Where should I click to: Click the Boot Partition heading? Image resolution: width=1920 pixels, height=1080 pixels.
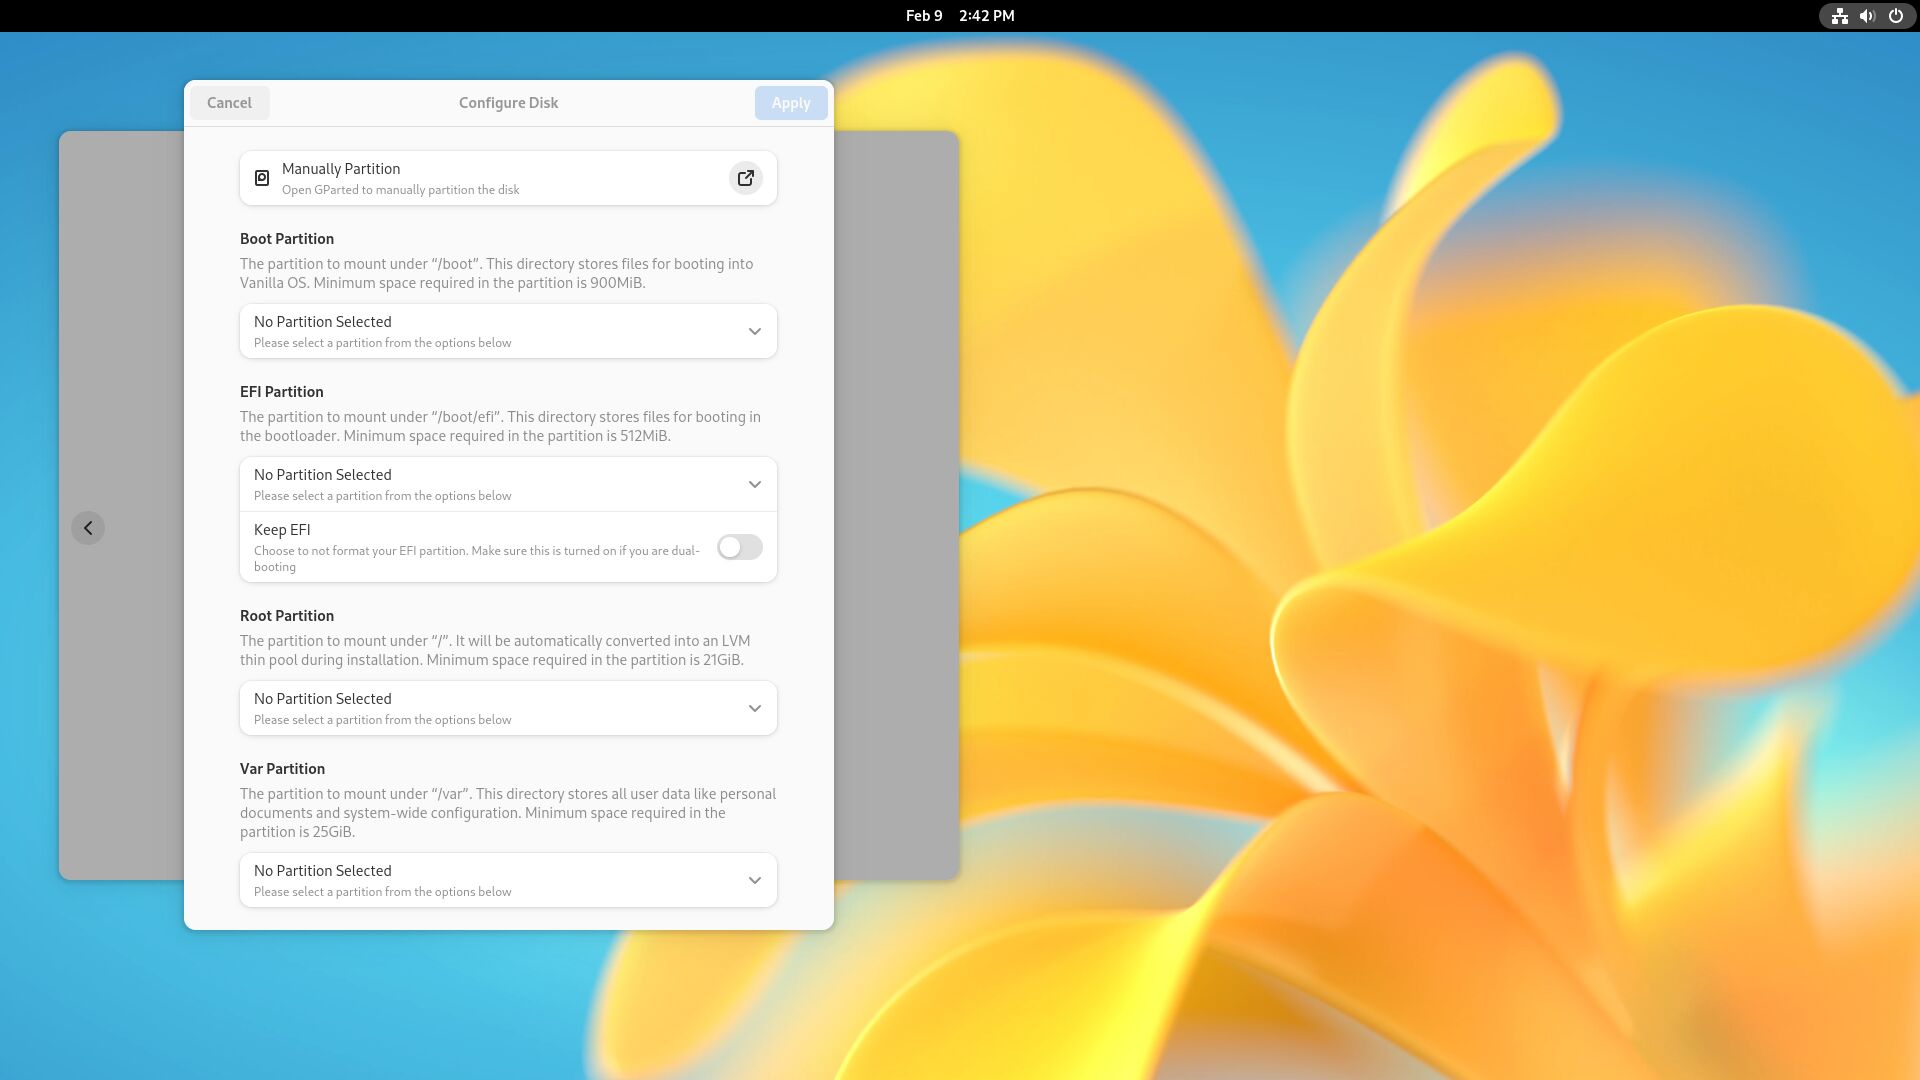[x=287, y=239]
